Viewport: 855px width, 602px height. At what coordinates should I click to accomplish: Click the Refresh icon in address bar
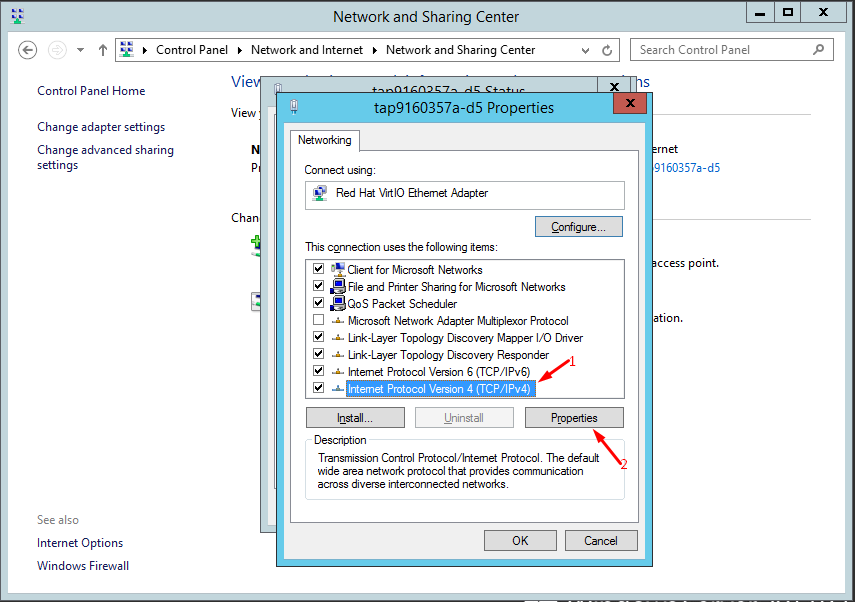(607, 51)
